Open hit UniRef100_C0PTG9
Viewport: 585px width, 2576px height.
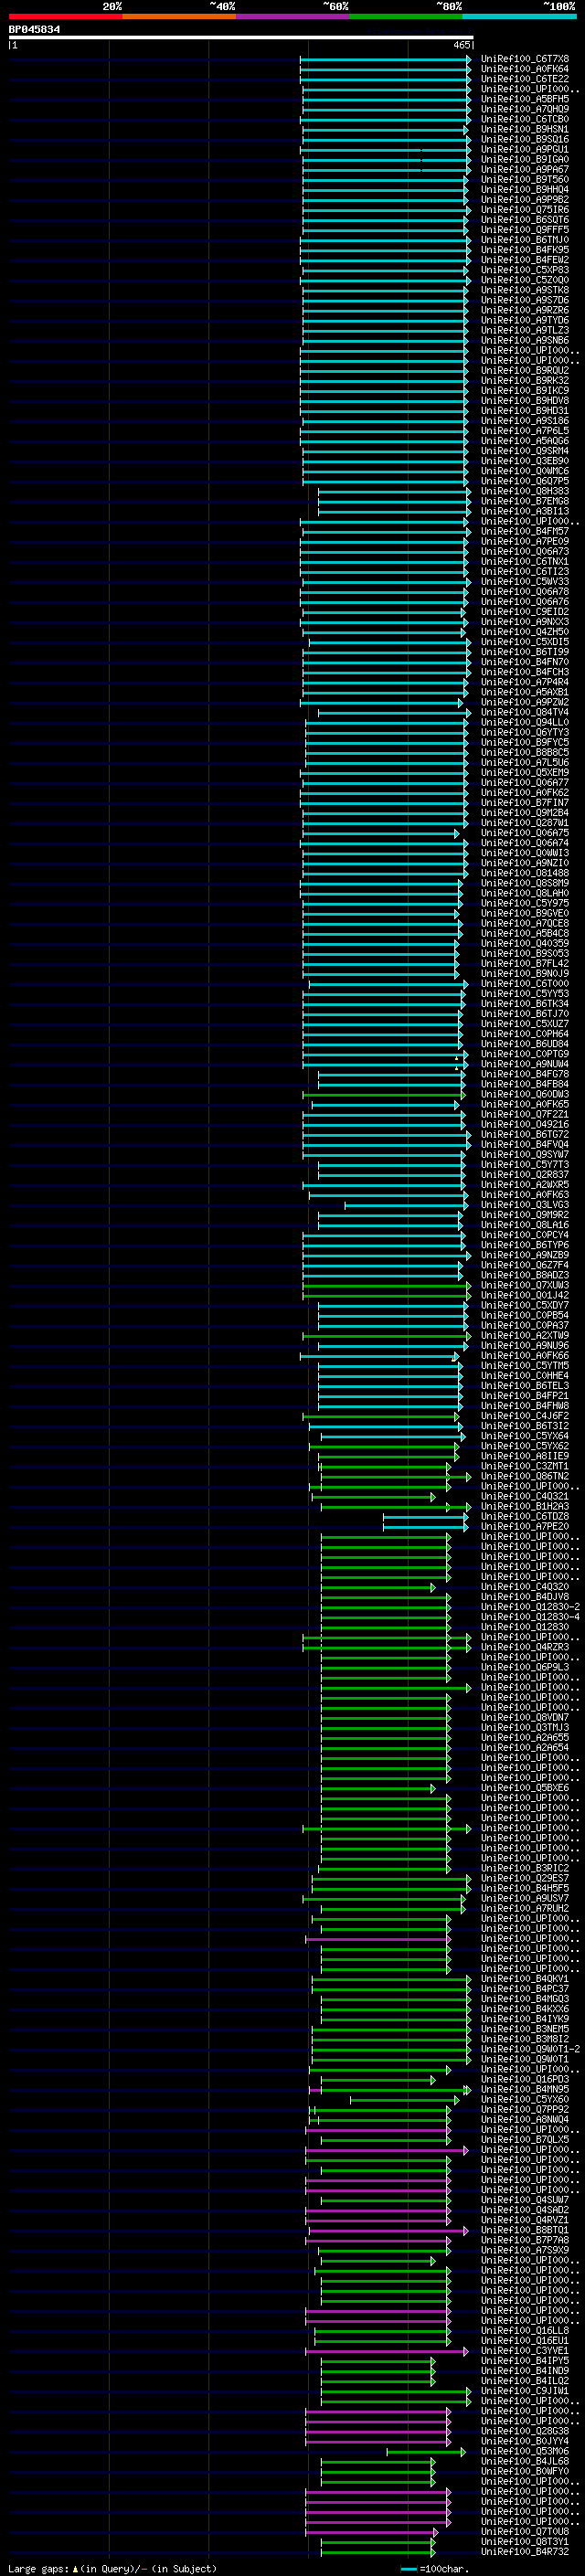click(524, 1054)
